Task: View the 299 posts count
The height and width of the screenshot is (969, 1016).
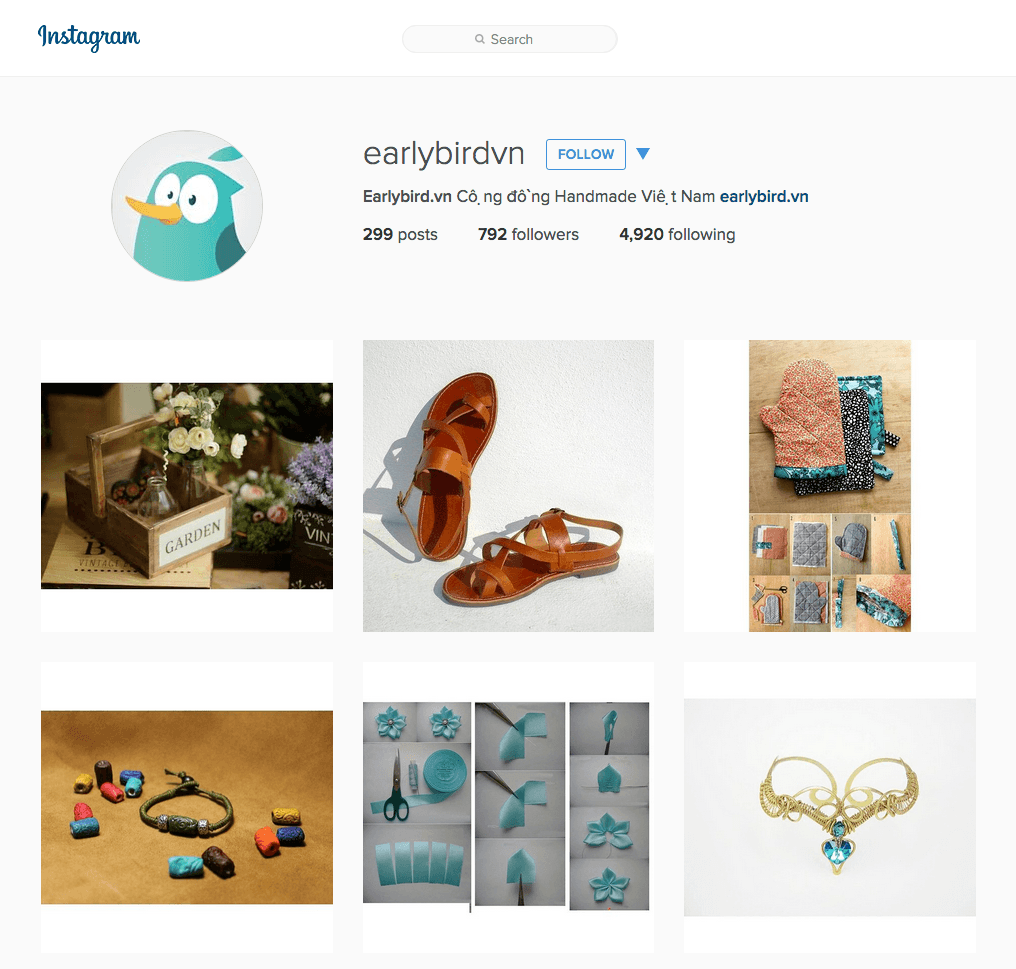Action: [x=400, y=234]
